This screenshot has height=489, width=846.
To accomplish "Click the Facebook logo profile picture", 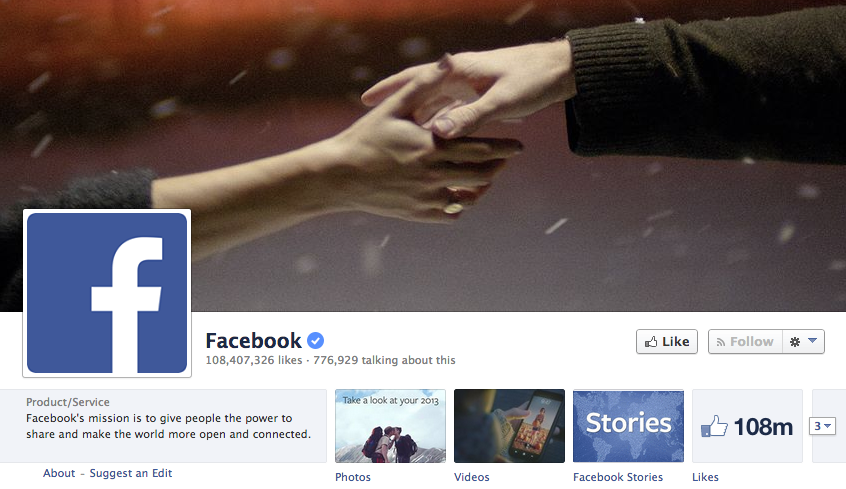I will 107,293.
